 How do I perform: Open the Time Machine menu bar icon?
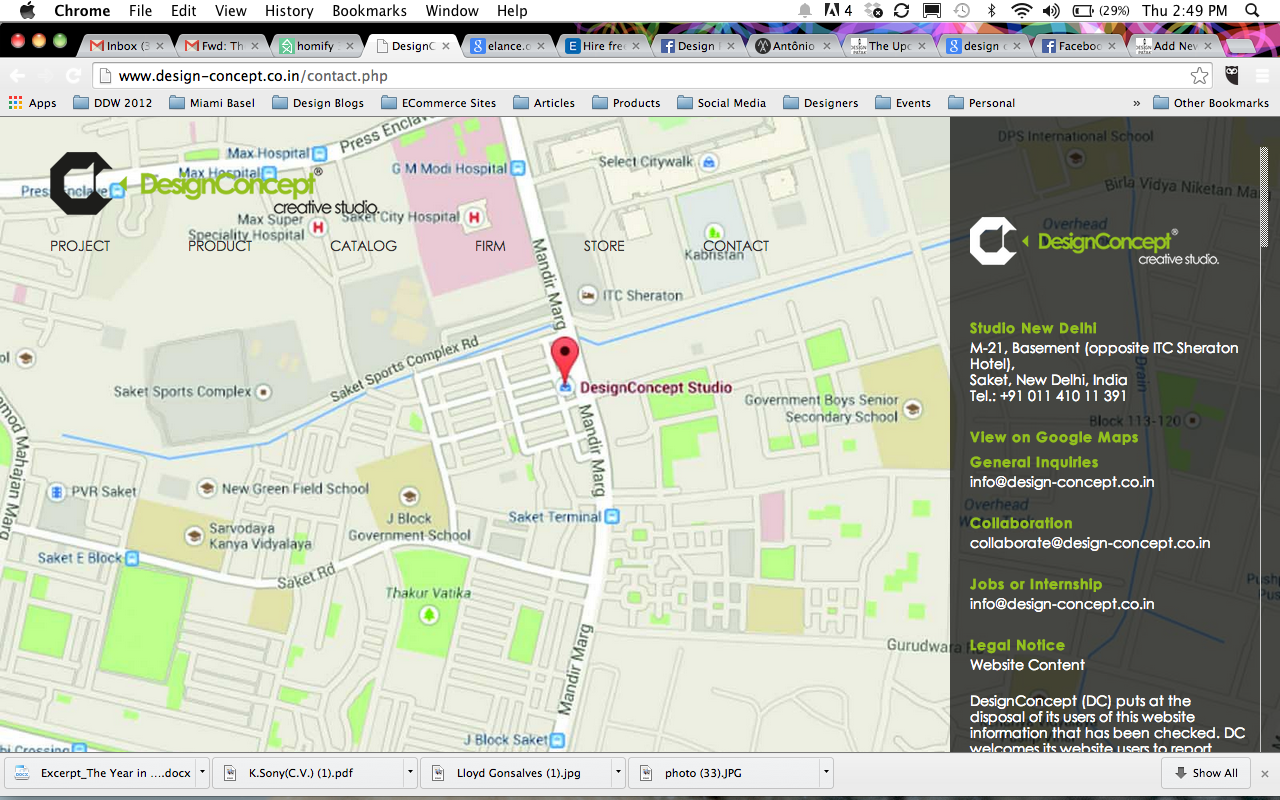coord(961,11)
